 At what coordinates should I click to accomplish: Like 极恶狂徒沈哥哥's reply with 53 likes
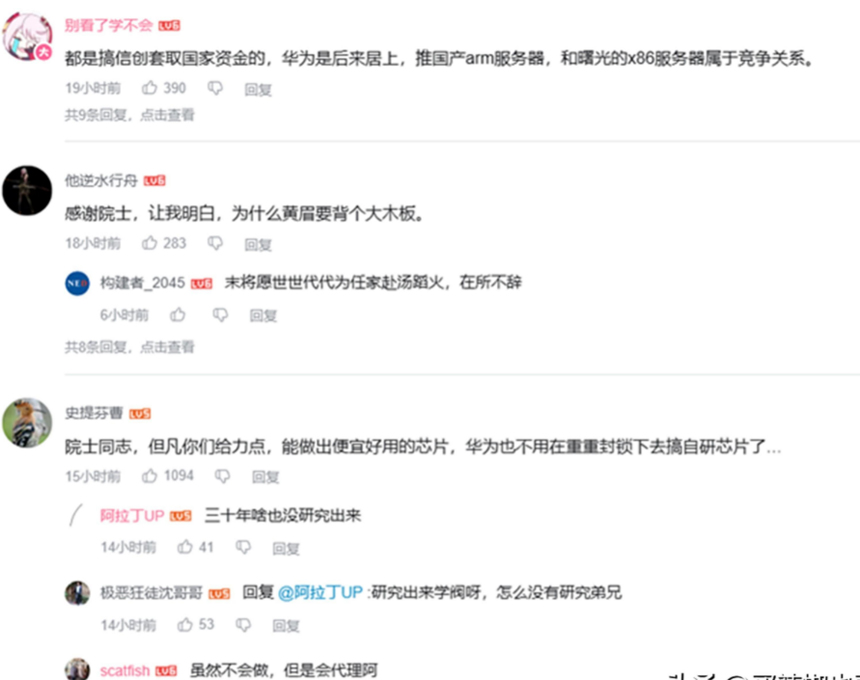[185, 624]
